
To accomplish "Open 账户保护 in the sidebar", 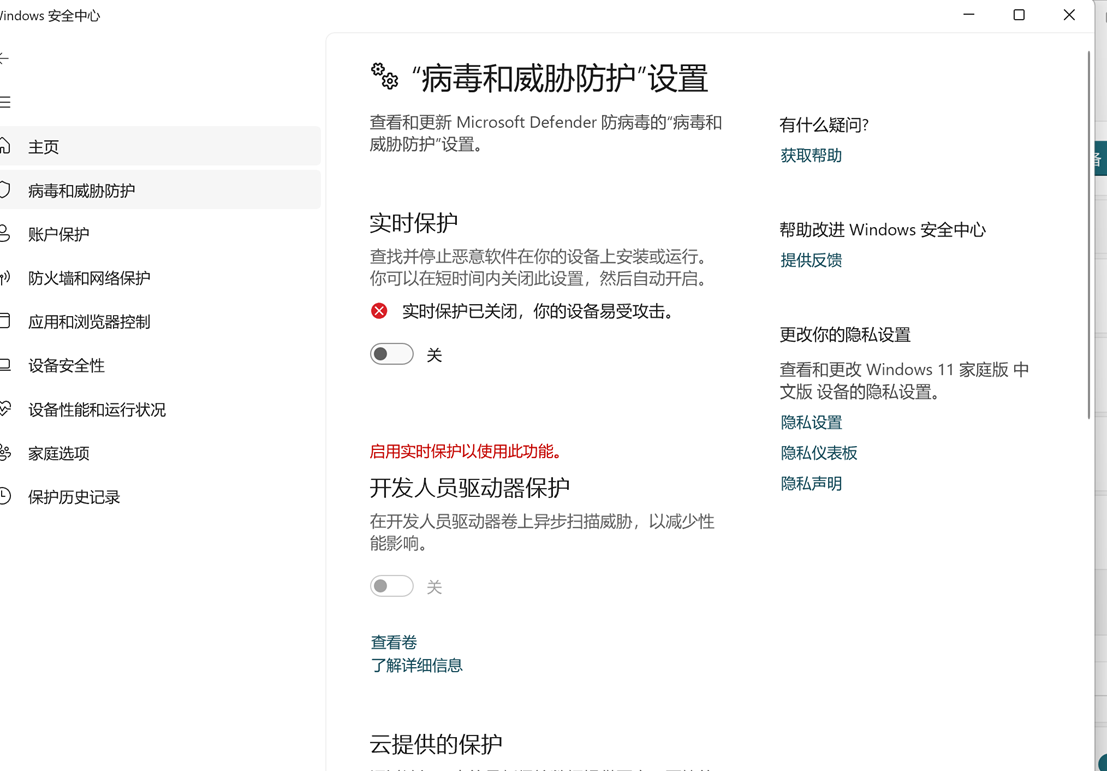I will 160,234.
